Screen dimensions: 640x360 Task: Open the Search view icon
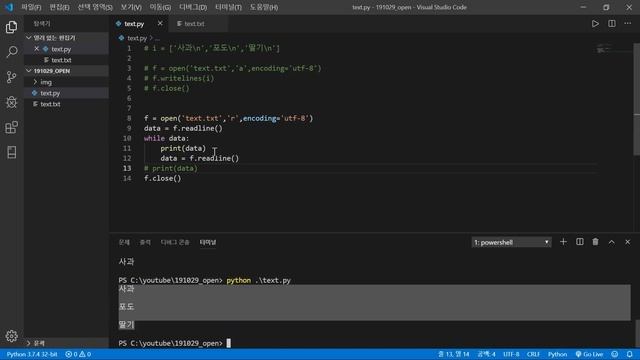coord(11,52)
